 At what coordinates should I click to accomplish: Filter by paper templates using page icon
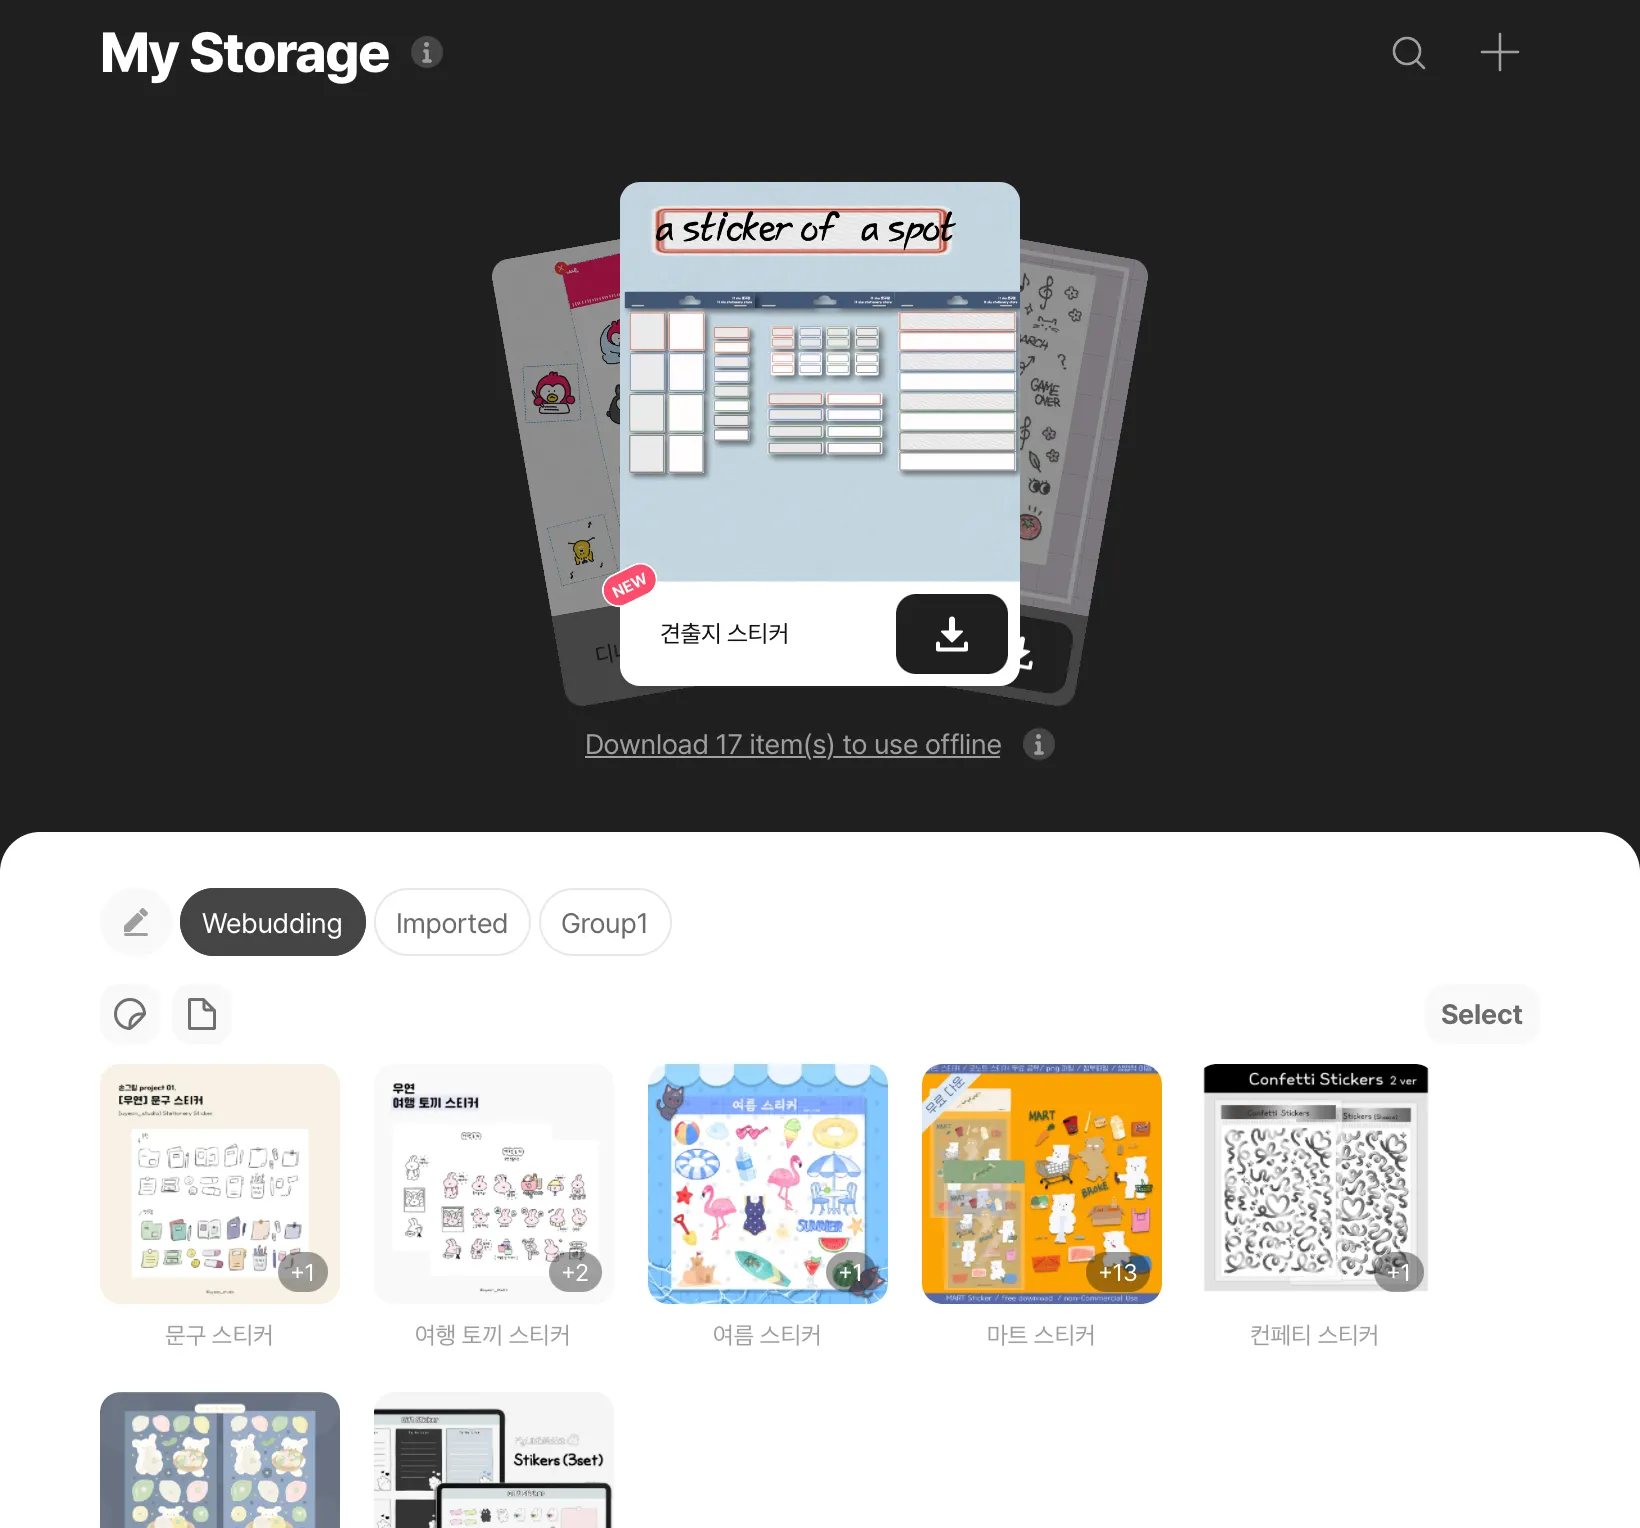pos(202,1014)
